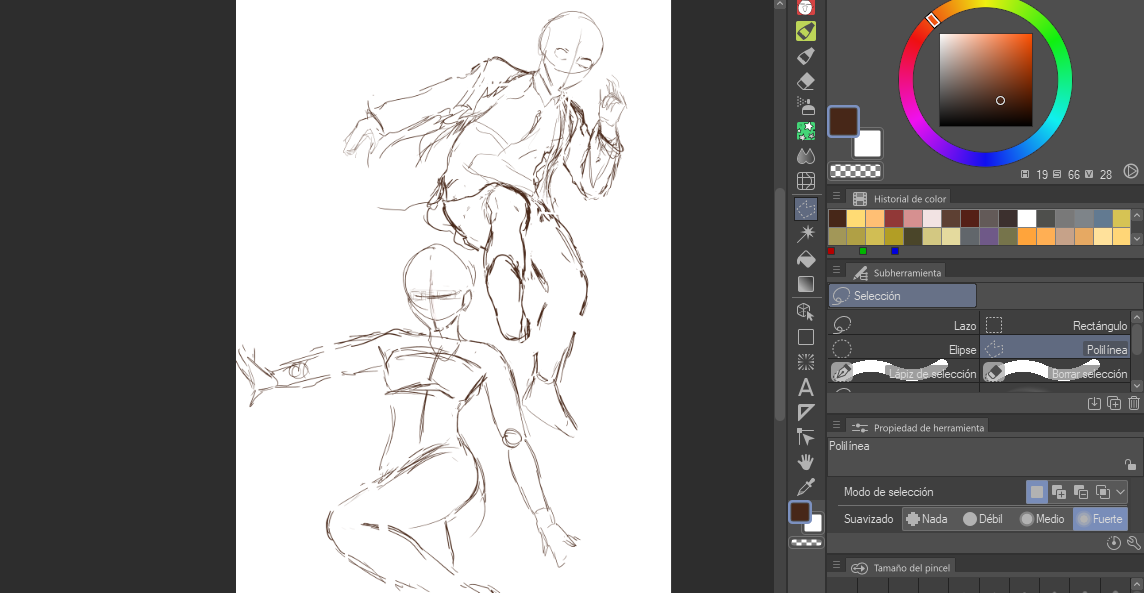Delete the subtool with trash icon
This screenshot has width=1144, height=593.
click(x=1133, y=403)
